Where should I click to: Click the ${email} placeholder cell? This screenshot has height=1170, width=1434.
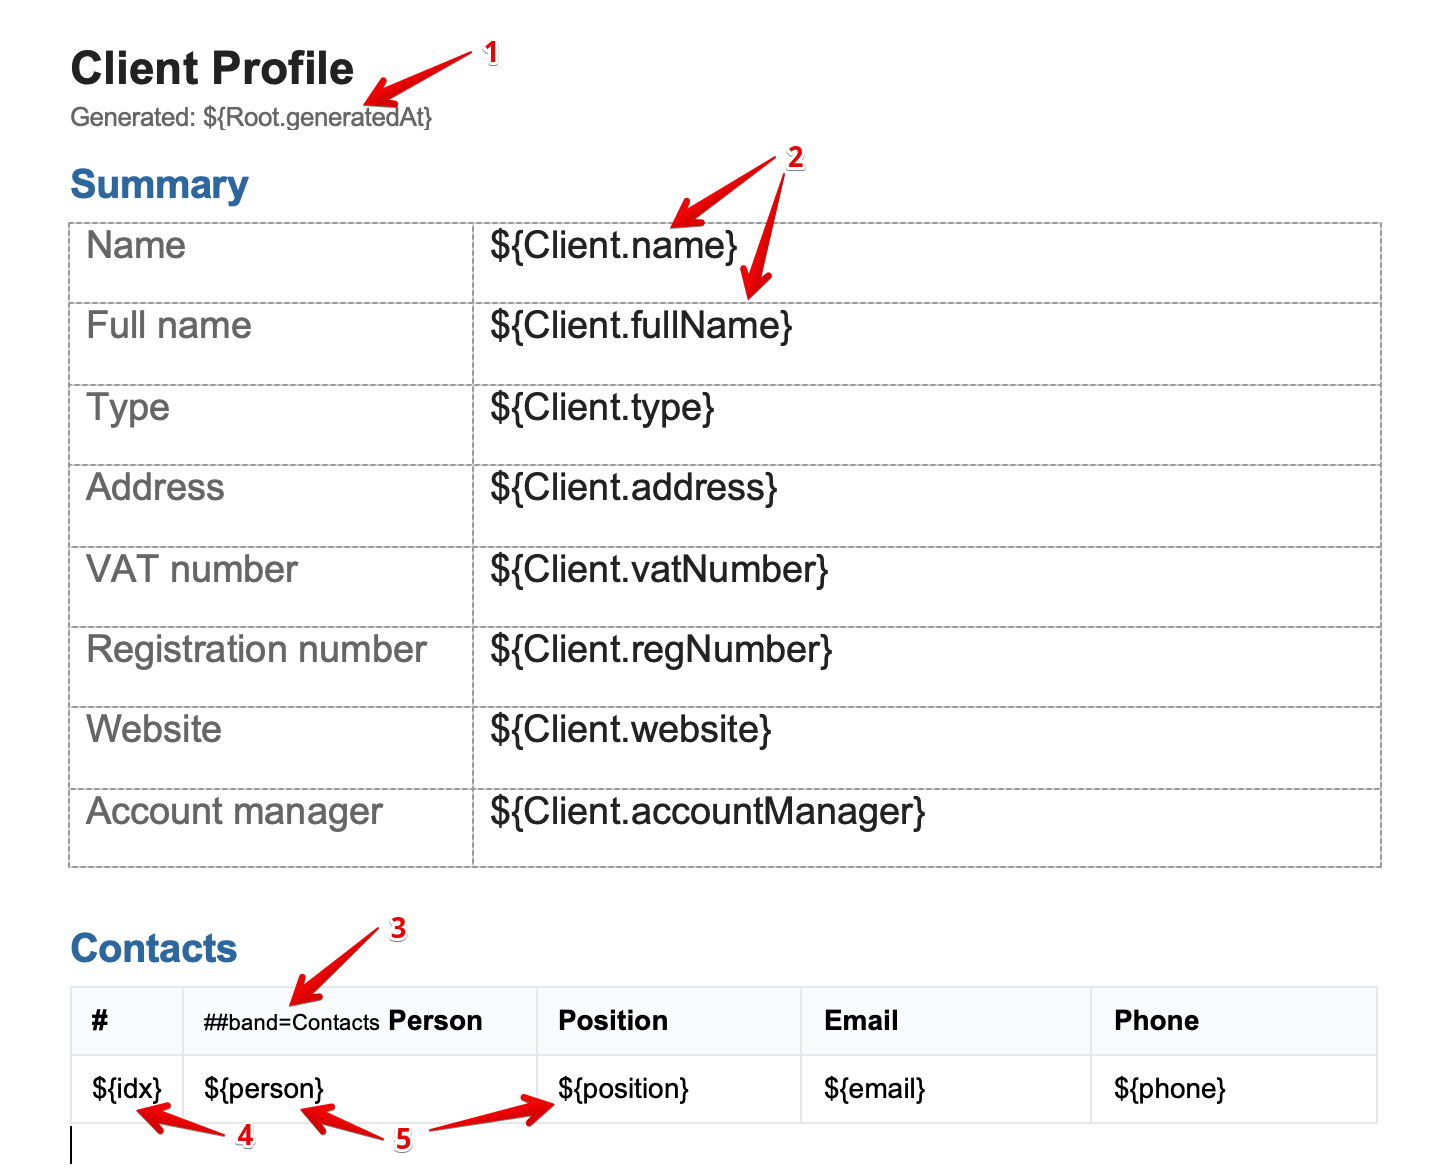(874, 1089)
